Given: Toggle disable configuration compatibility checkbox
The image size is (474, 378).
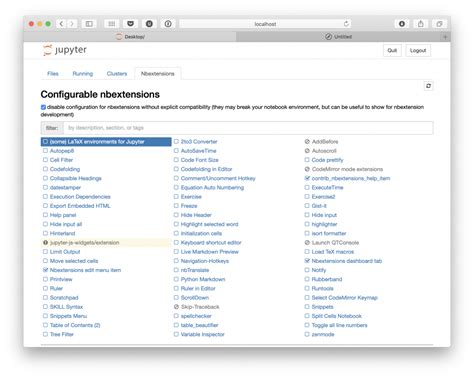Looking at the screenshot, I should click(x=43, y=107).
